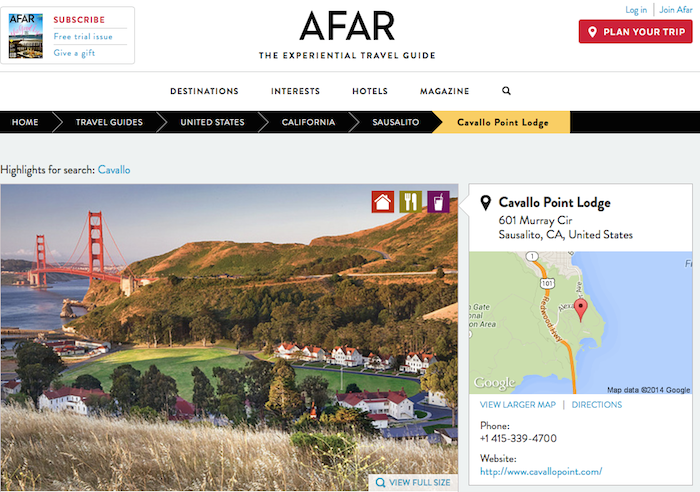Go to United States breadcrumb
The image size is (700, 492).
tap(212, 122)
